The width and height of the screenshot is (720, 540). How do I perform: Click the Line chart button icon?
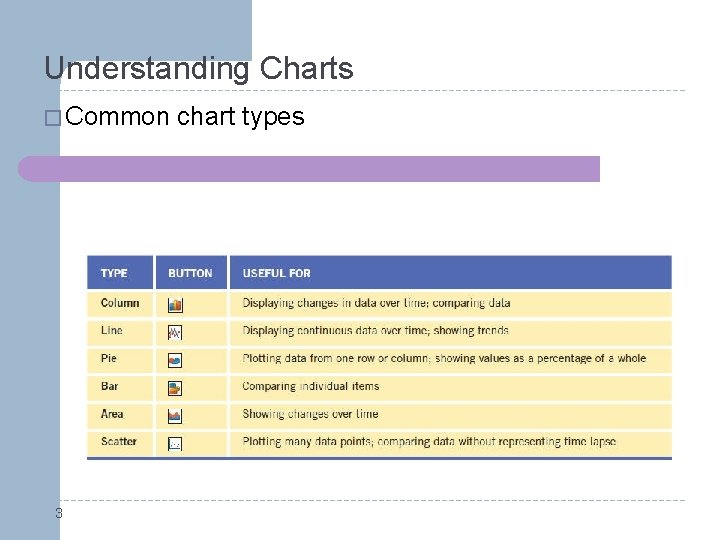[x=175, y=332]
